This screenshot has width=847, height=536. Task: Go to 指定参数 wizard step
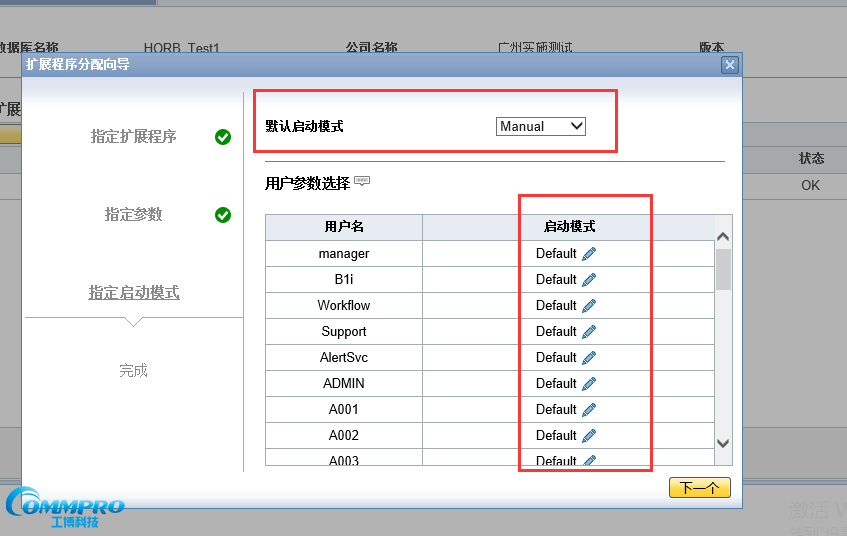tap(133, 215)
